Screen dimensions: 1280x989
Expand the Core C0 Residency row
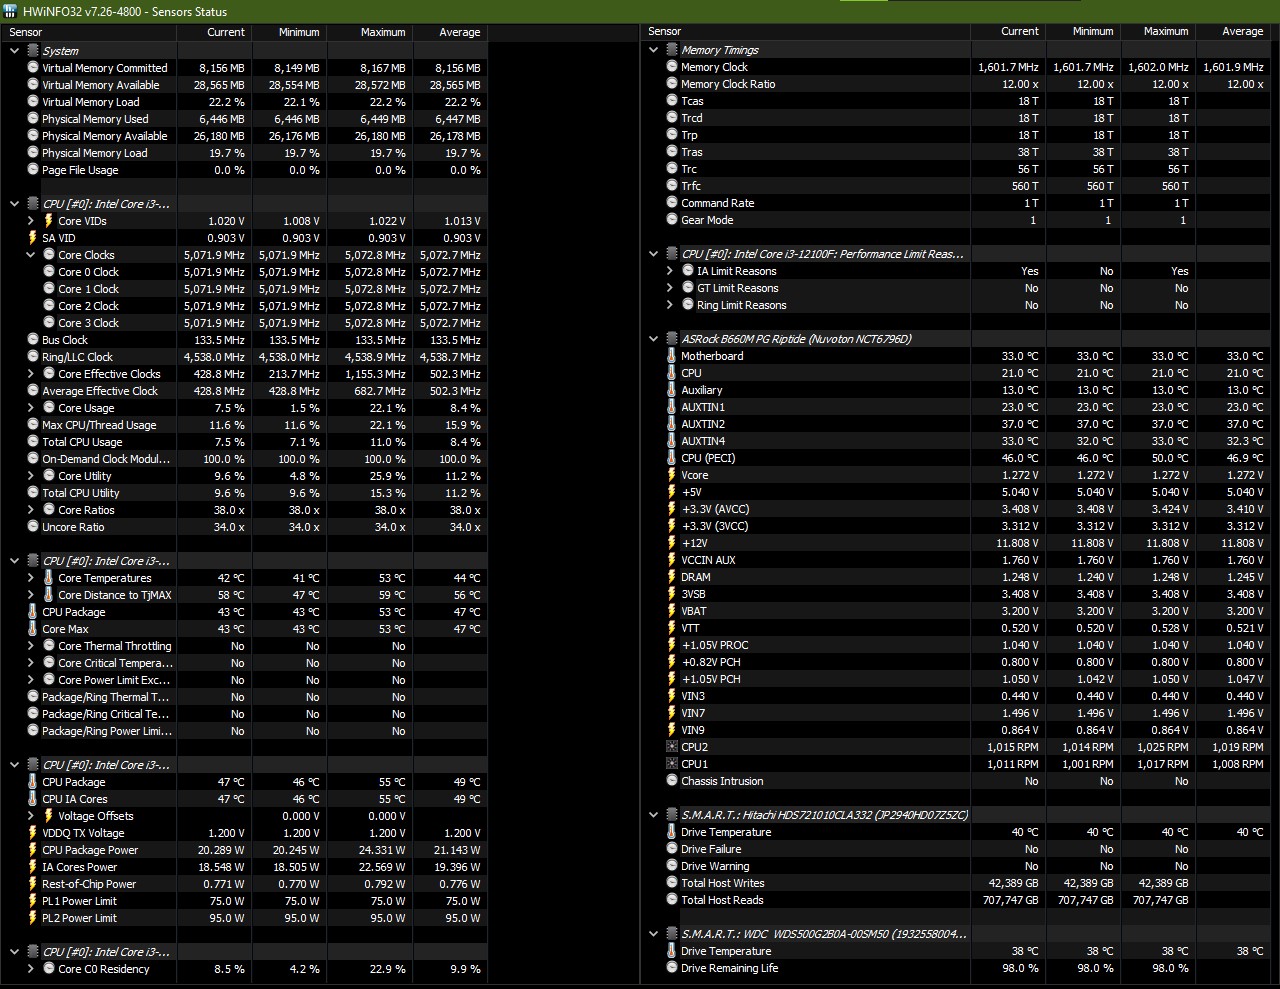(31, 968)
